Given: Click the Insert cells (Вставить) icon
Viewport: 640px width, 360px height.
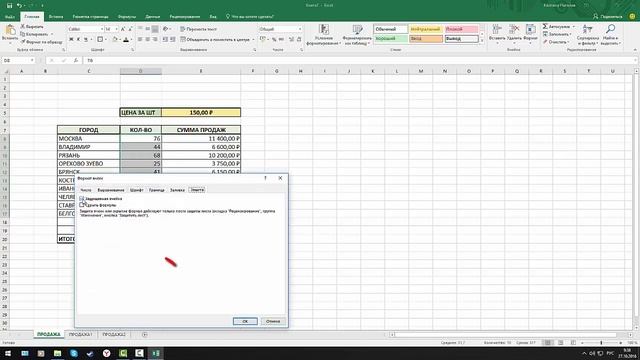Looking at the screenshot, I should (x=497, y=30).
